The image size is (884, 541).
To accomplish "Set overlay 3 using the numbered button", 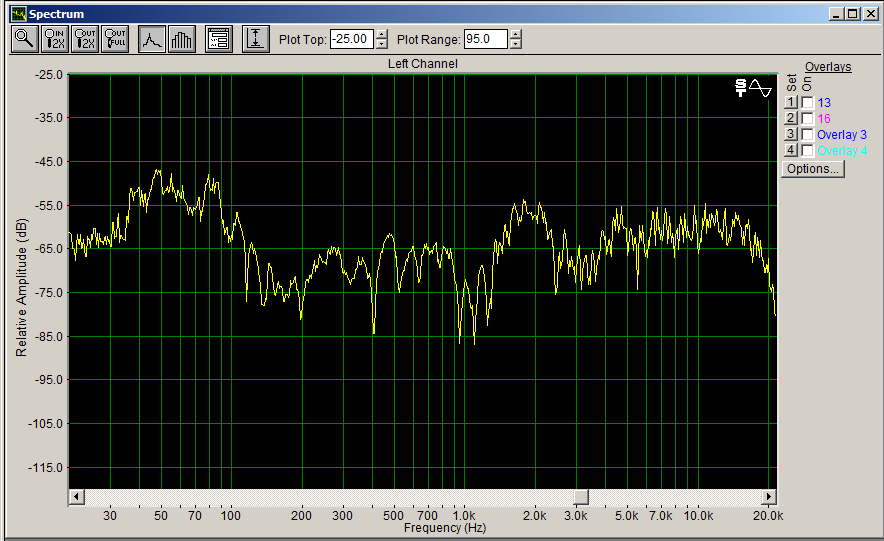I will click(x=790, y=134).
